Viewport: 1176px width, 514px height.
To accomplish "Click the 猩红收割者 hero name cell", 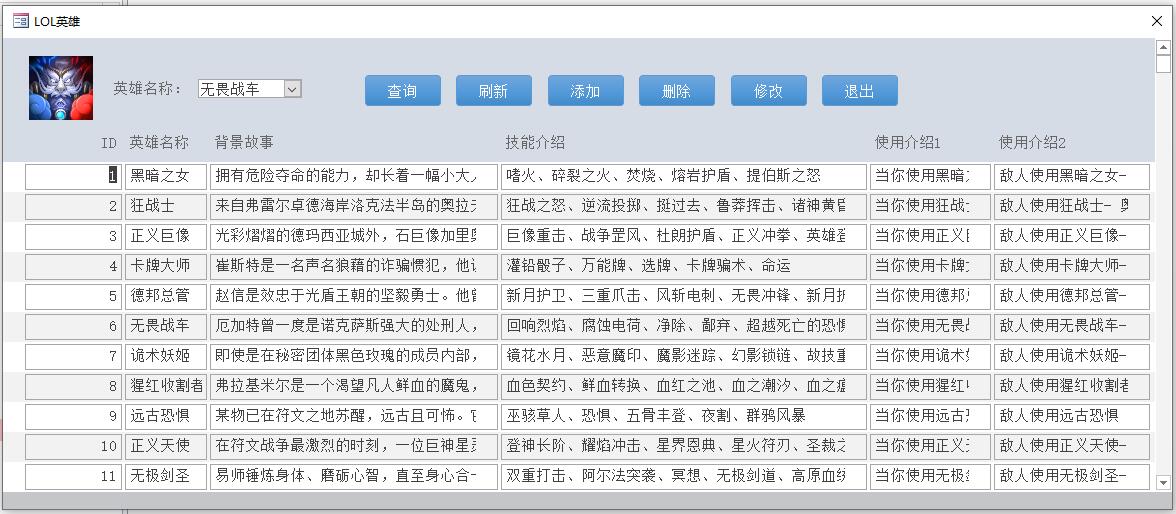I will click(x=166, y=386).
